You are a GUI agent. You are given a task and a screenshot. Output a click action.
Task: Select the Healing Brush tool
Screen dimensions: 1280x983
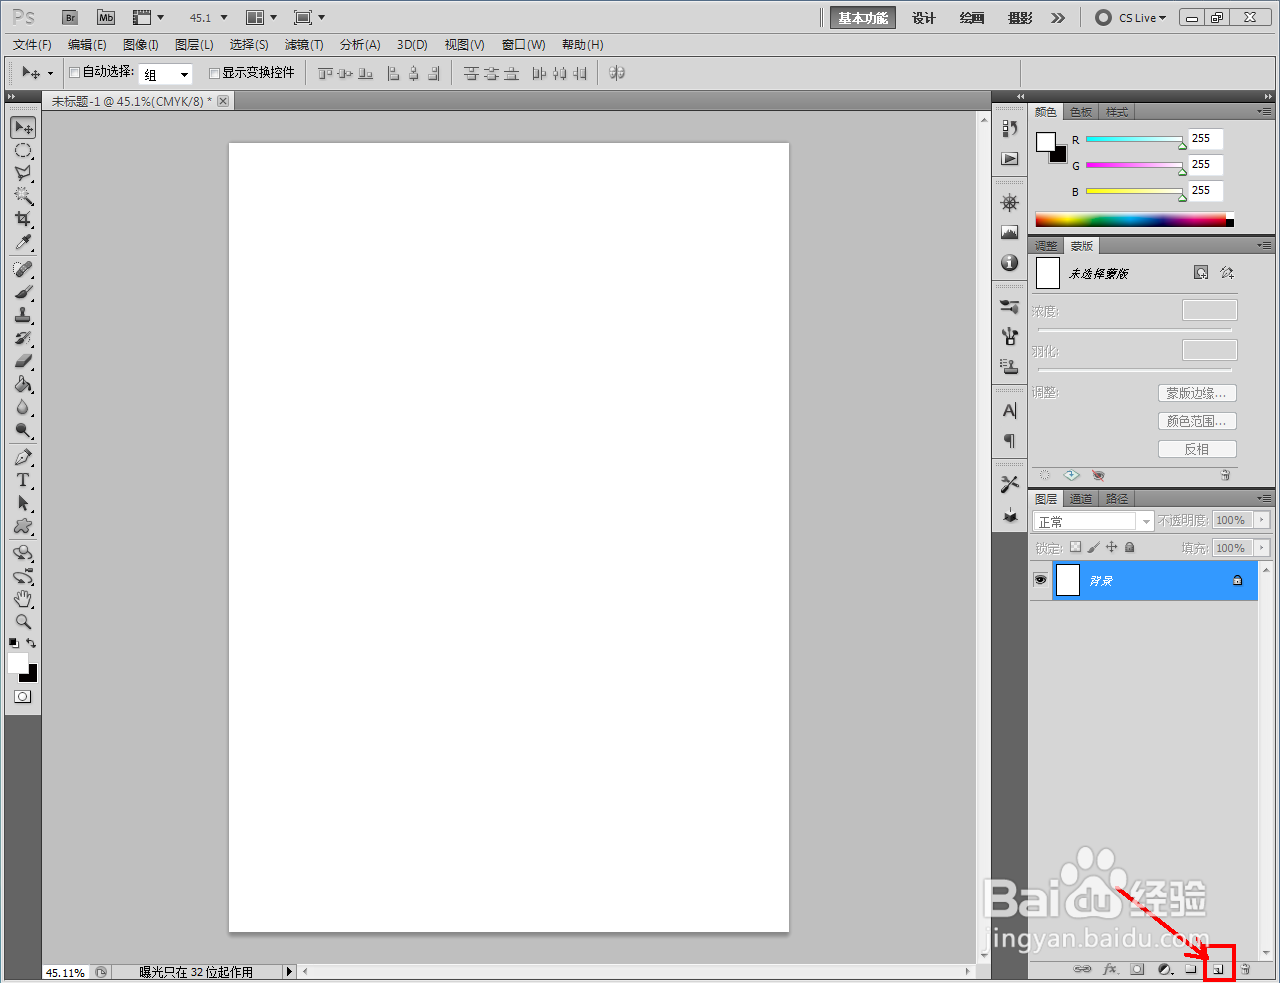pos(23,269)
